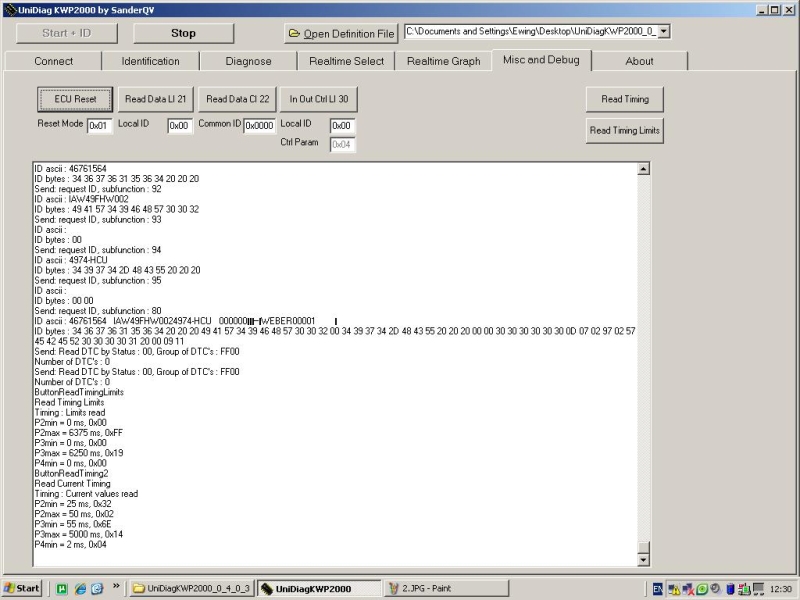The width and height of the screenshot is (800, 600).
Task: Click the language indicator in system tray
Action: (658, 588)
